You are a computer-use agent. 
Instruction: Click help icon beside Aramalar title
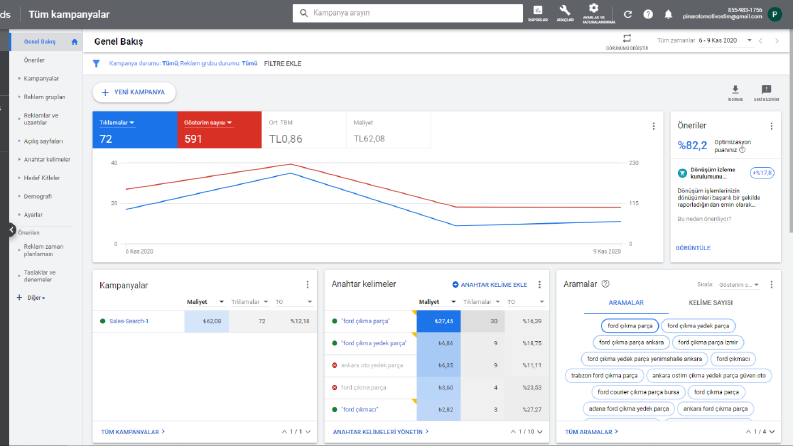pos(605,284)
